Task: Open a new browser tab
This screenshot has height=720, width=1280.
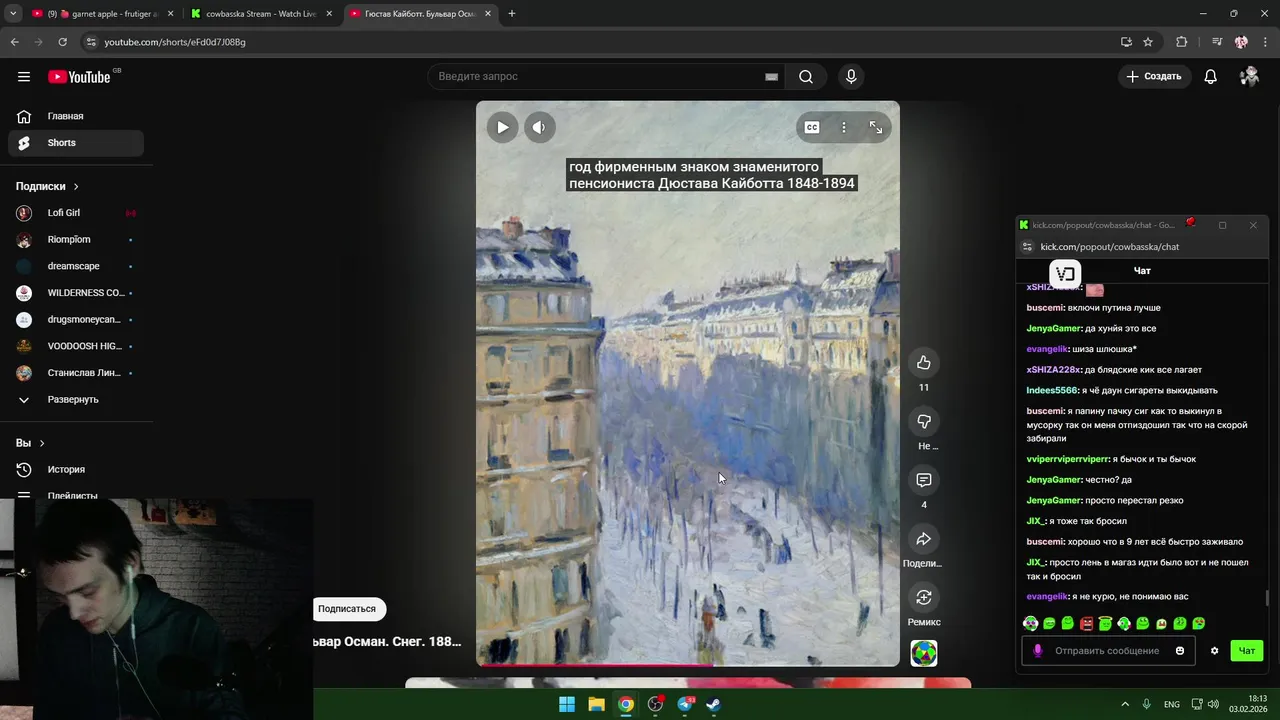Action: coord(512,14)
